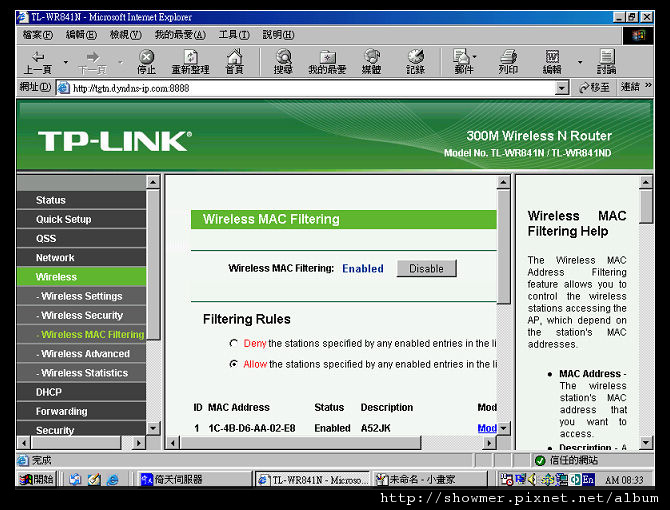Viewport: 670px width, 510px height.
Task: Open Security in the sidebar
Action: (82, 429)
